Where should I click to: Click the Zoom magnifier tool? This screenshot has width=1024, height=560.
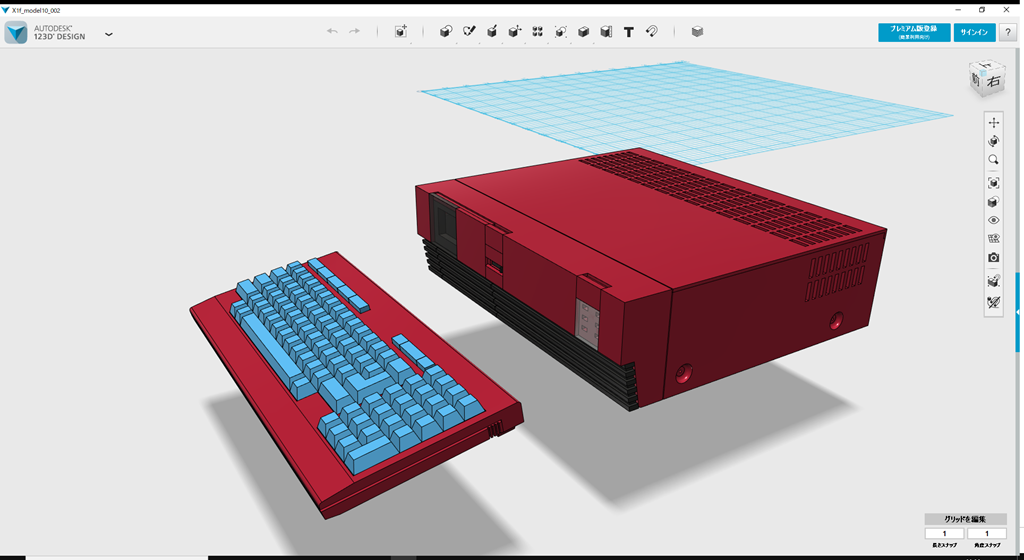pyautogui.click(x=993, y=160)
